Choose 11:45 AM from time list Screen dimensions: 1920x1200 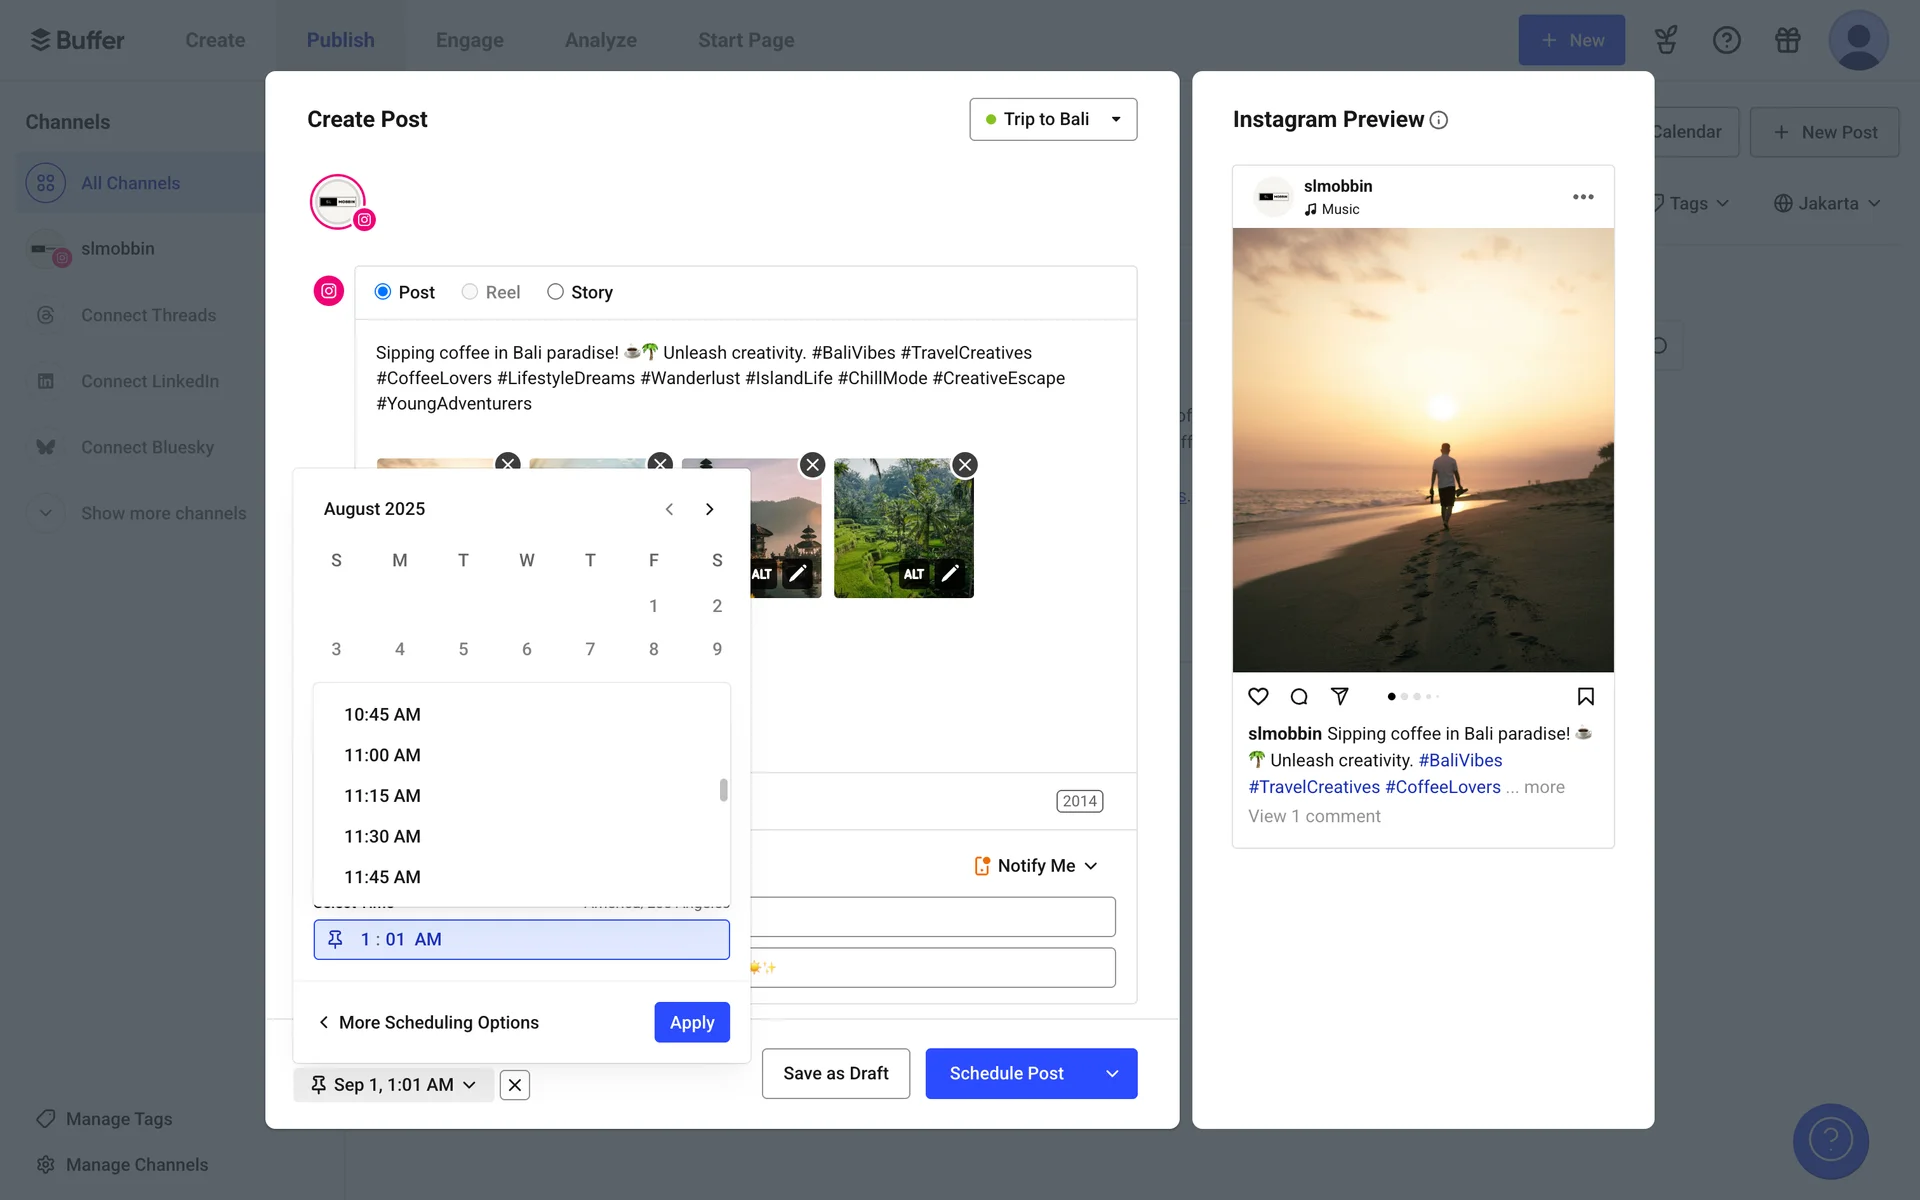tap(382, 877)
